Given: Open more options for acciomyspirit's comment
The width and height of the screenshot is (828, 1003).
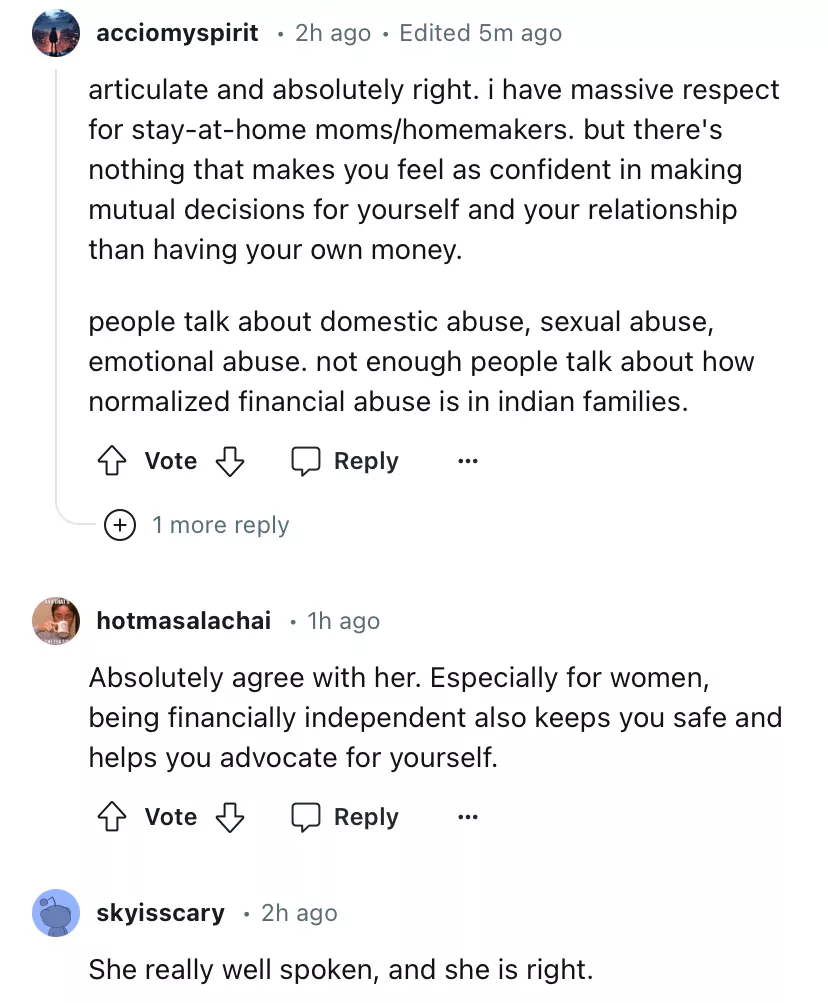Looking at the screenshot, I should click(x=467, y=461).
